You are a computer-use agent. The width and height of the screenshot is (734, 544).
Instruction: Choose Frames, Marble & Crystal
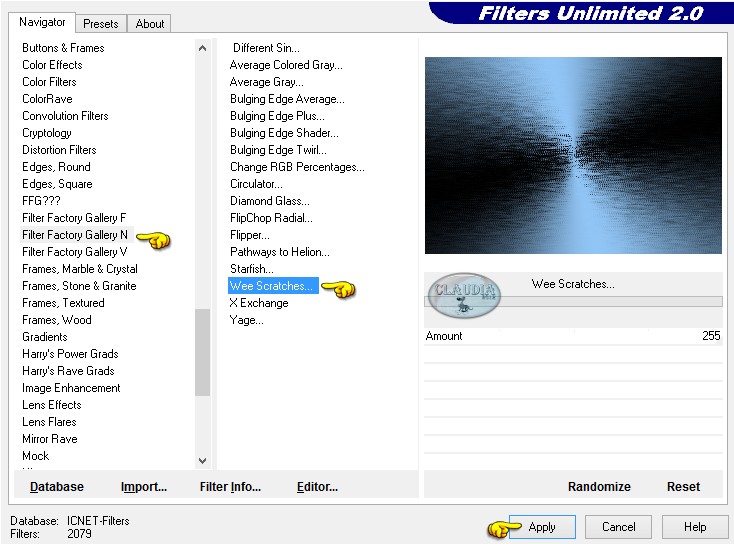(80, 269)
